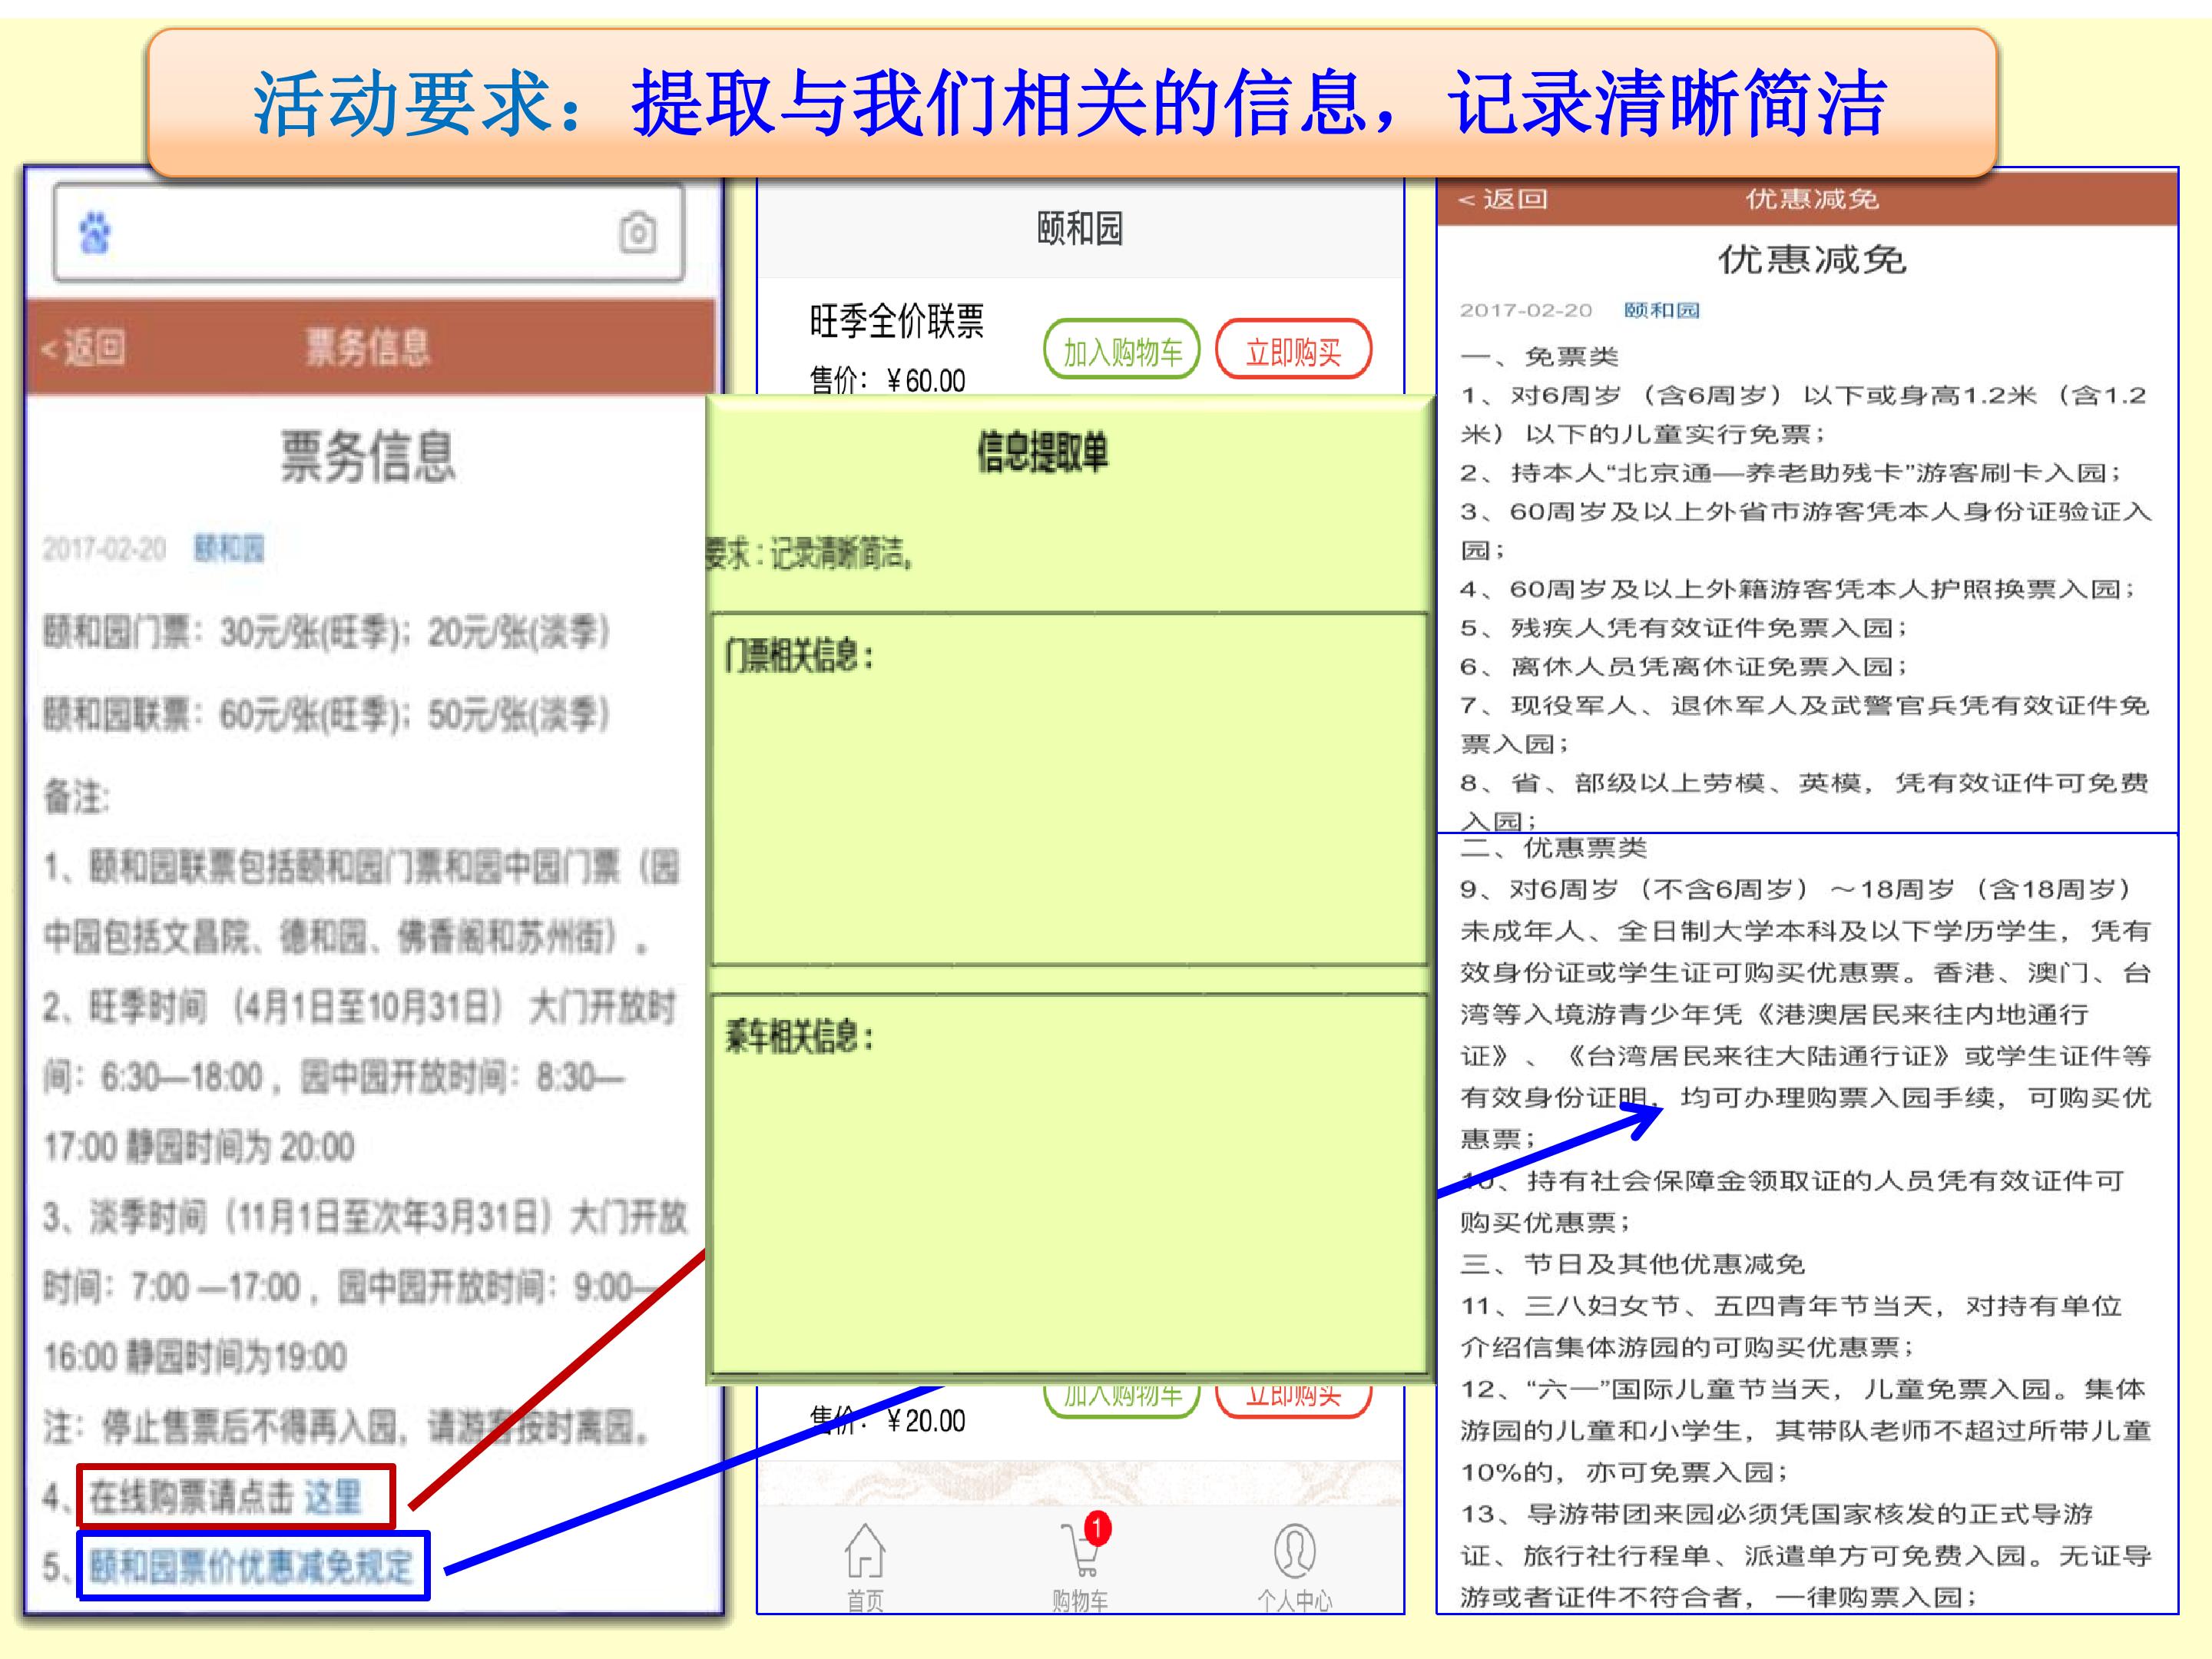Viewport: 2212px width, 1659px height.
Task: Click the 优惠减免 large page title
Action: click(x=1812, y=259)
